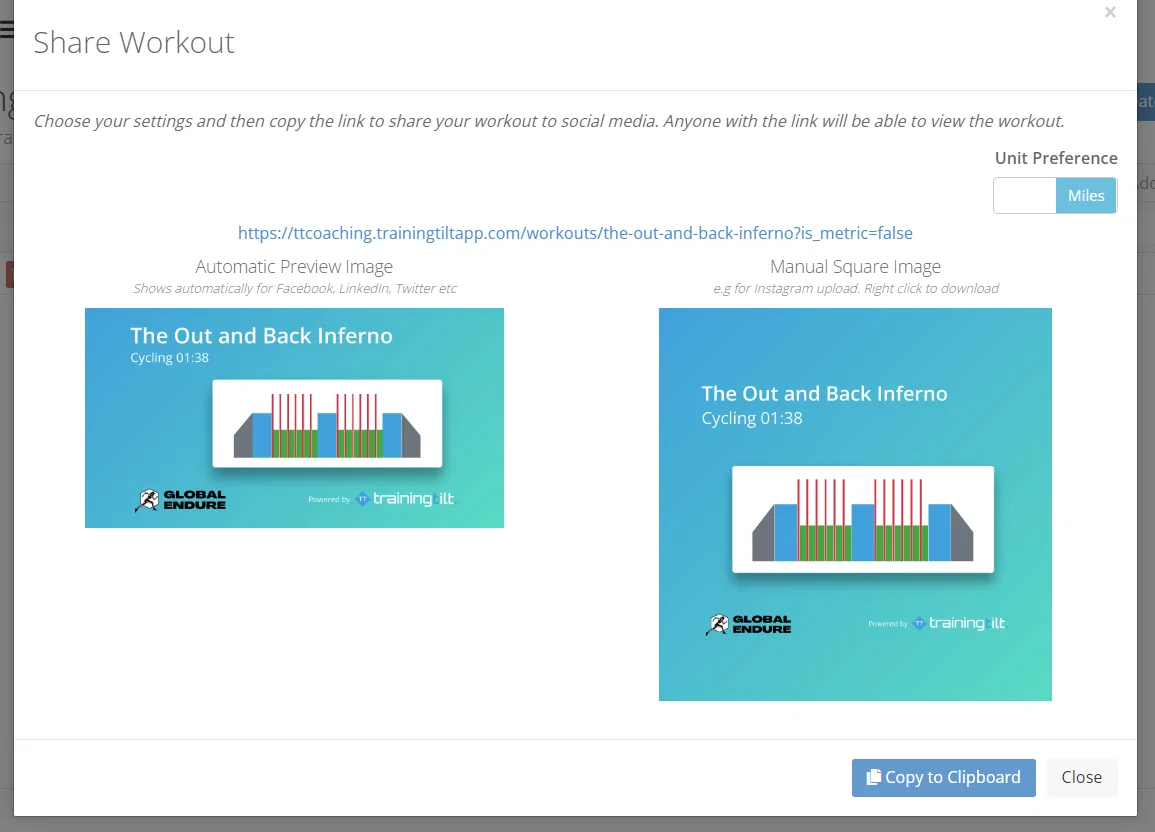Click the Automatic Preview Image thumbnail
Image resolution: width=1155 pixels, height=832 pixels.
click(295, 417)
